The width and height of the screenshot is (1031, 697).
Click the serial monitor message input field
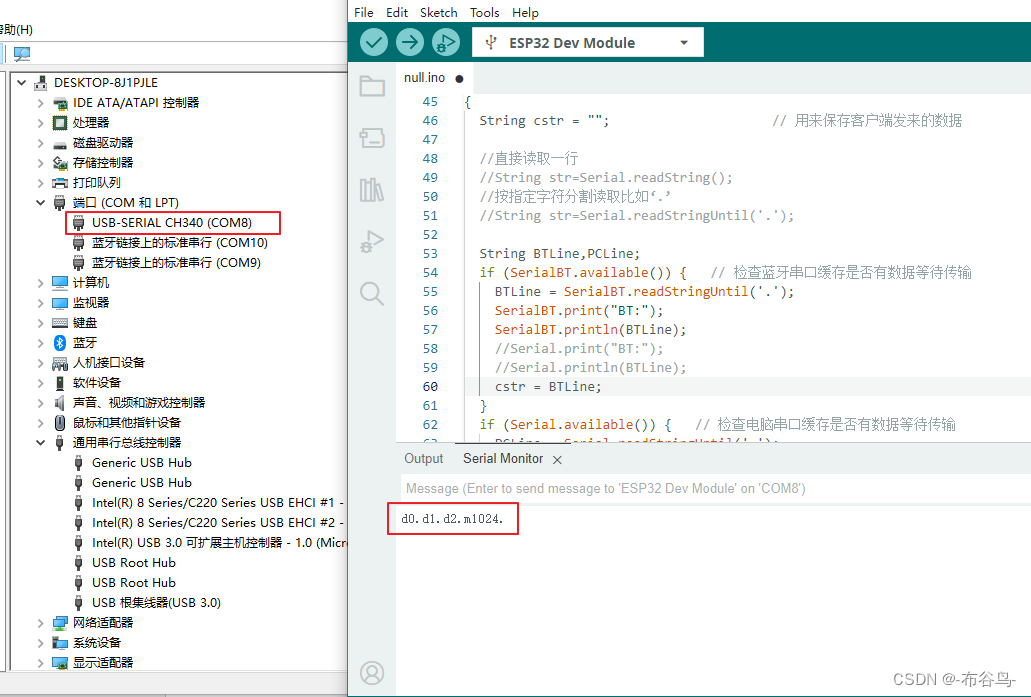coord(712,488)
